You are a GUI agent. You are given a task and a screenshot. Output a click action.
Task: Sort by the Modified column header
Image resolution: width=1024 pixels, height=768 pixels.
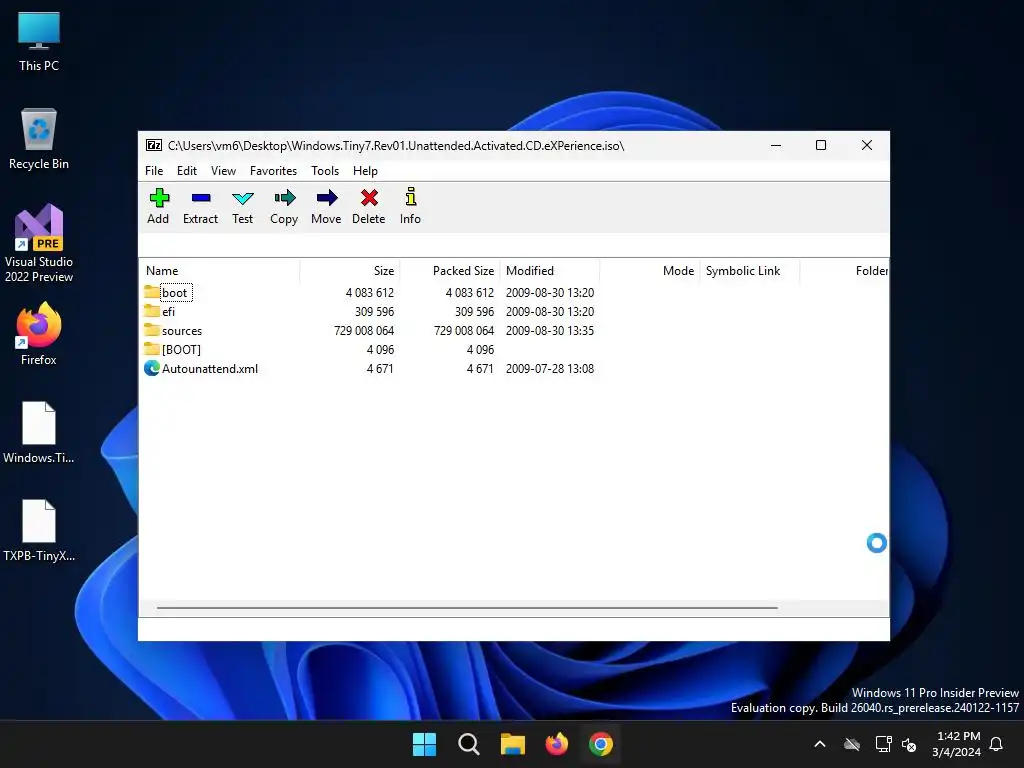550,270
